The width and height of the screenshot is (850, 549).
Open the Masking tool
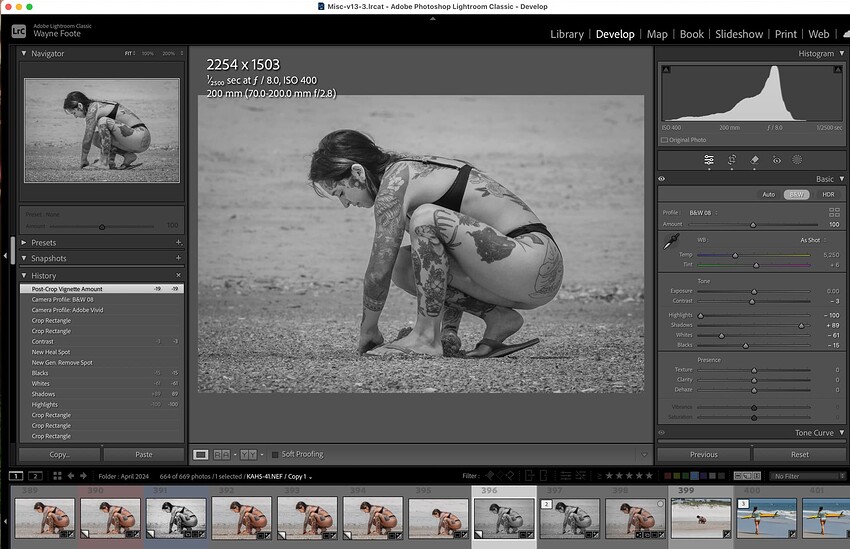point(798,159)
